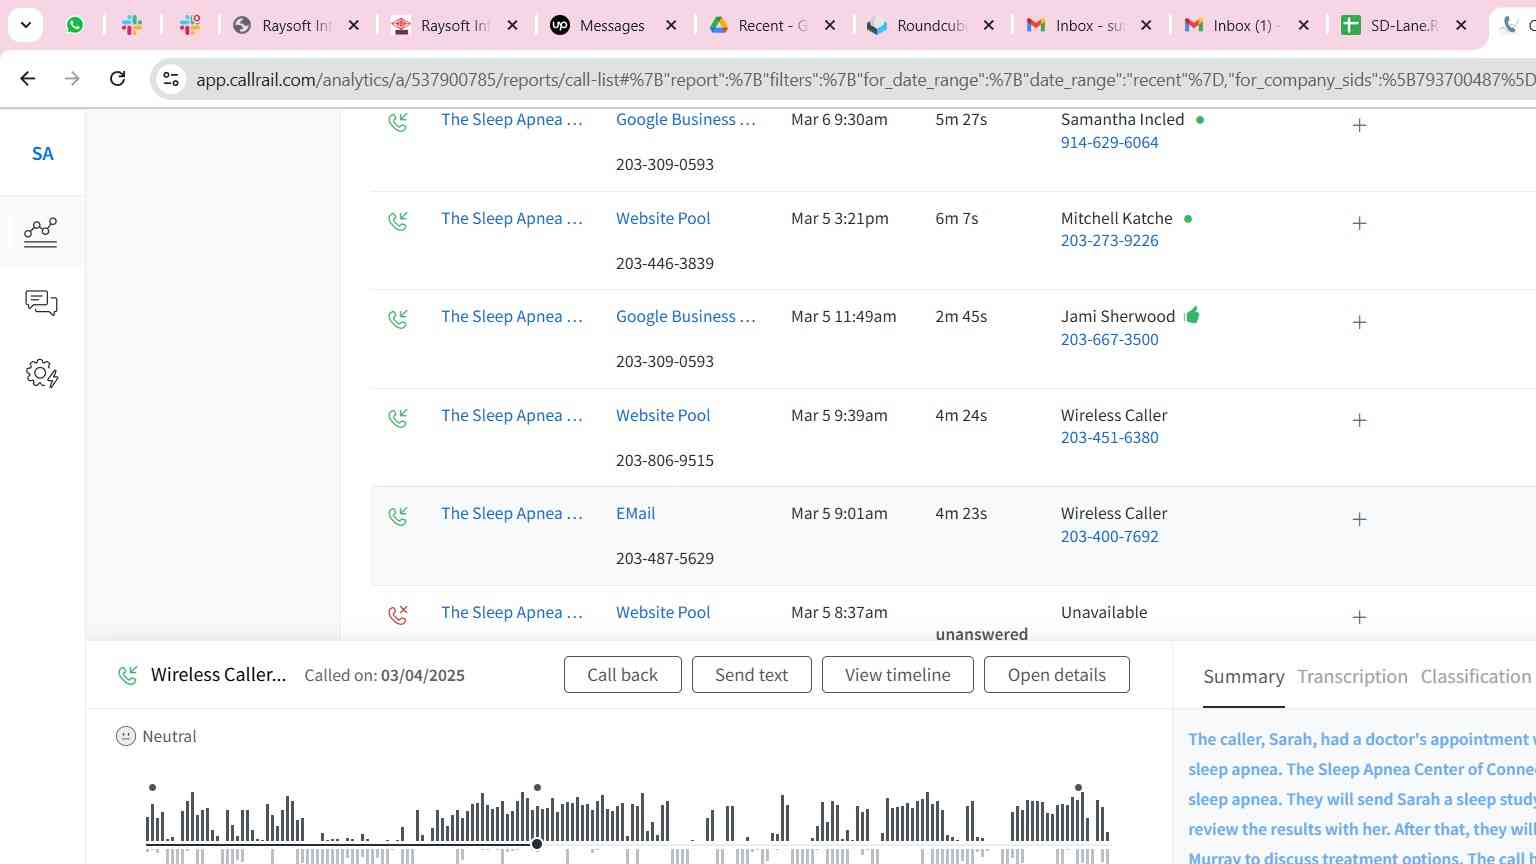1536x864 pixels.
Task: Open site information icon in address bar
Action: 171,79
